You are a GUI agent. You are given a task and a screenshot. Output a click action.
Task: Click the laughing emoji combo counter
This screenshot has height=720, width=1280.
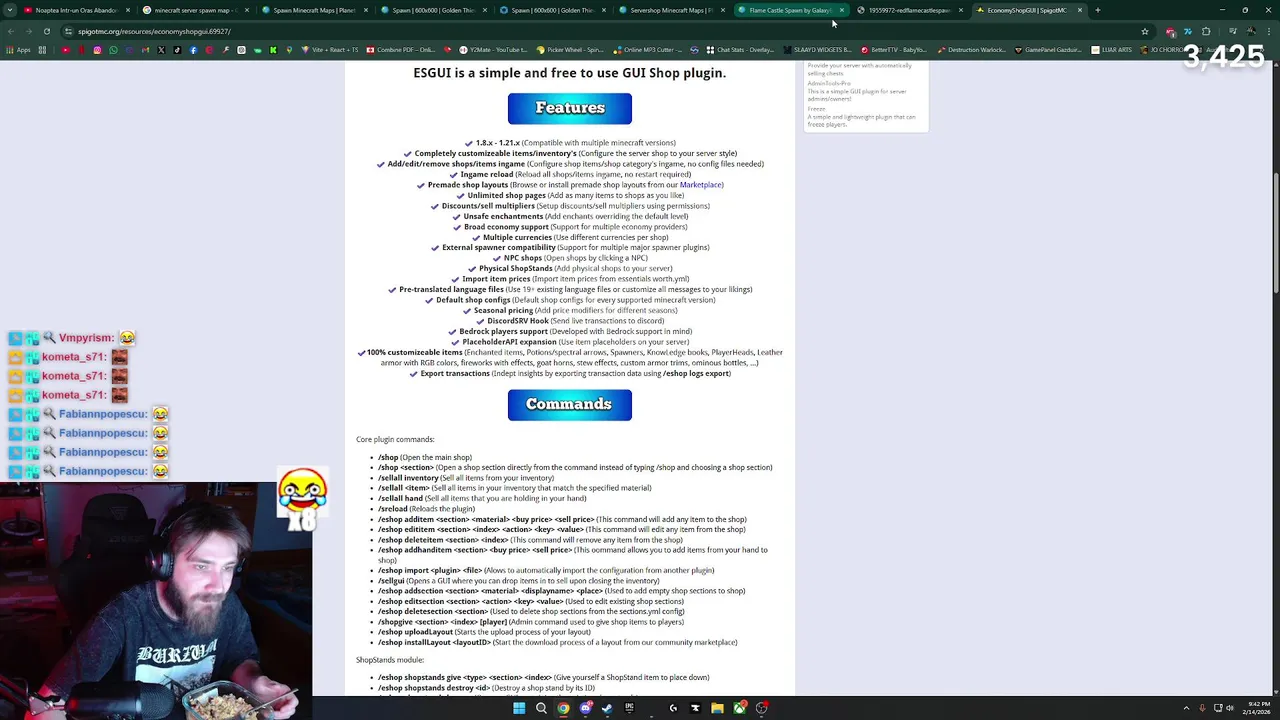point(303,498)
